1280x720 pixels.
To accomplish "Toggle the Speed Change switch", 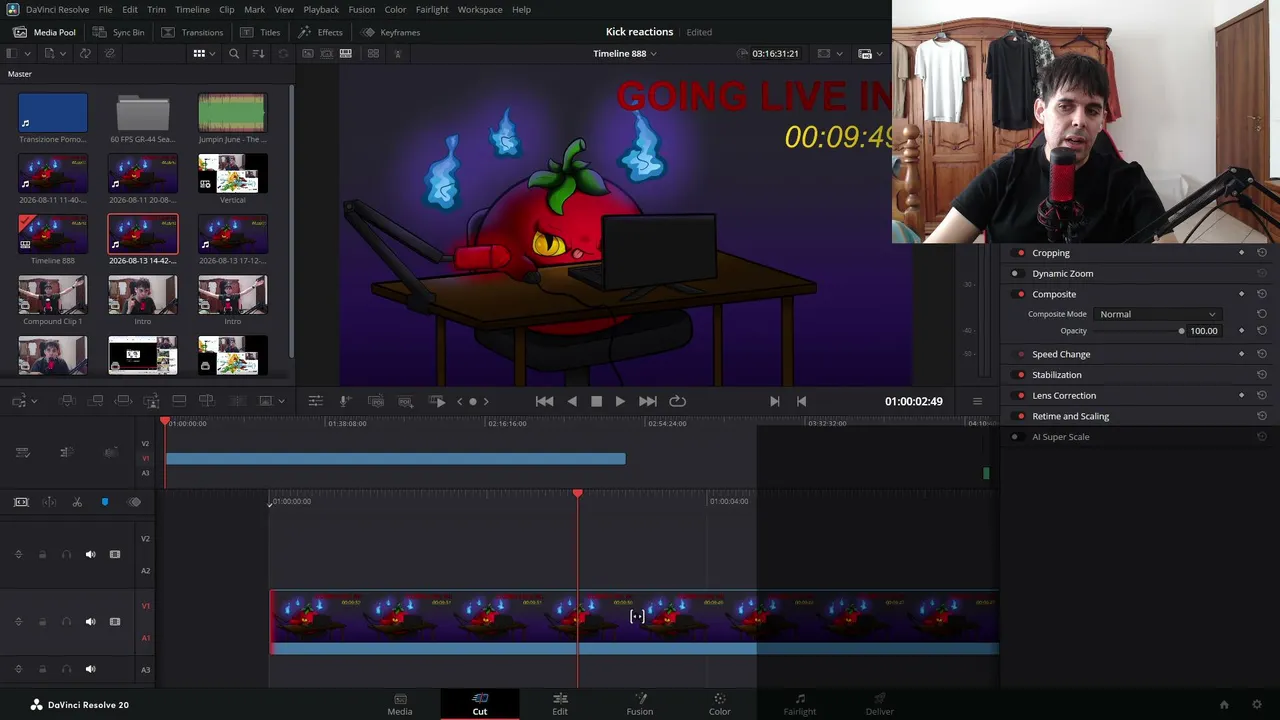I will point(1020,354).
